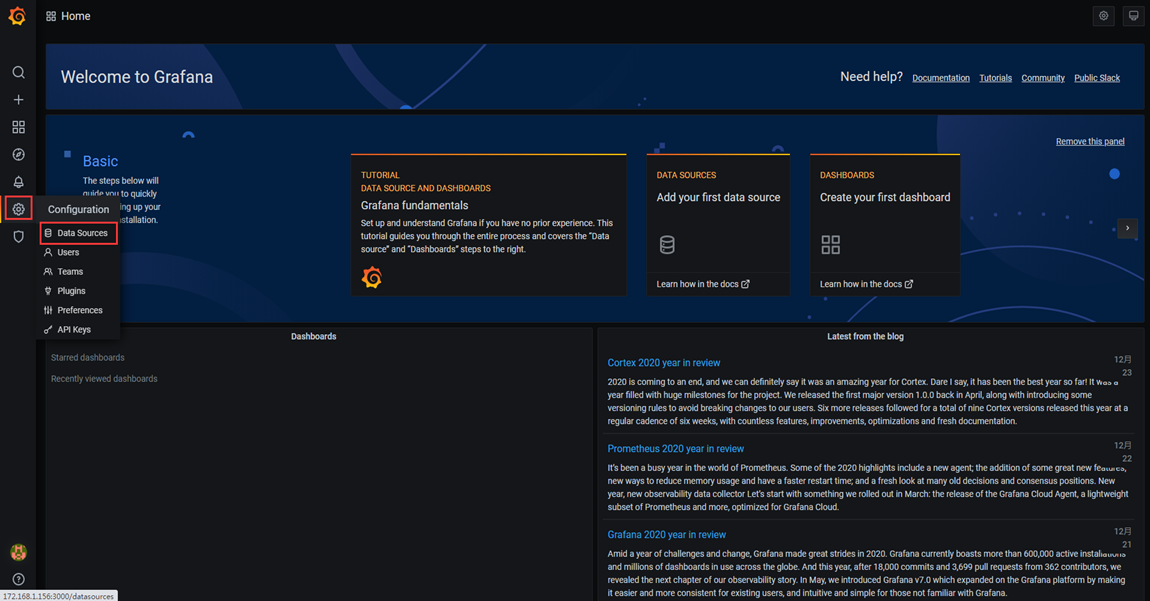Open the search magnifier in sidebar

[18, 72]
